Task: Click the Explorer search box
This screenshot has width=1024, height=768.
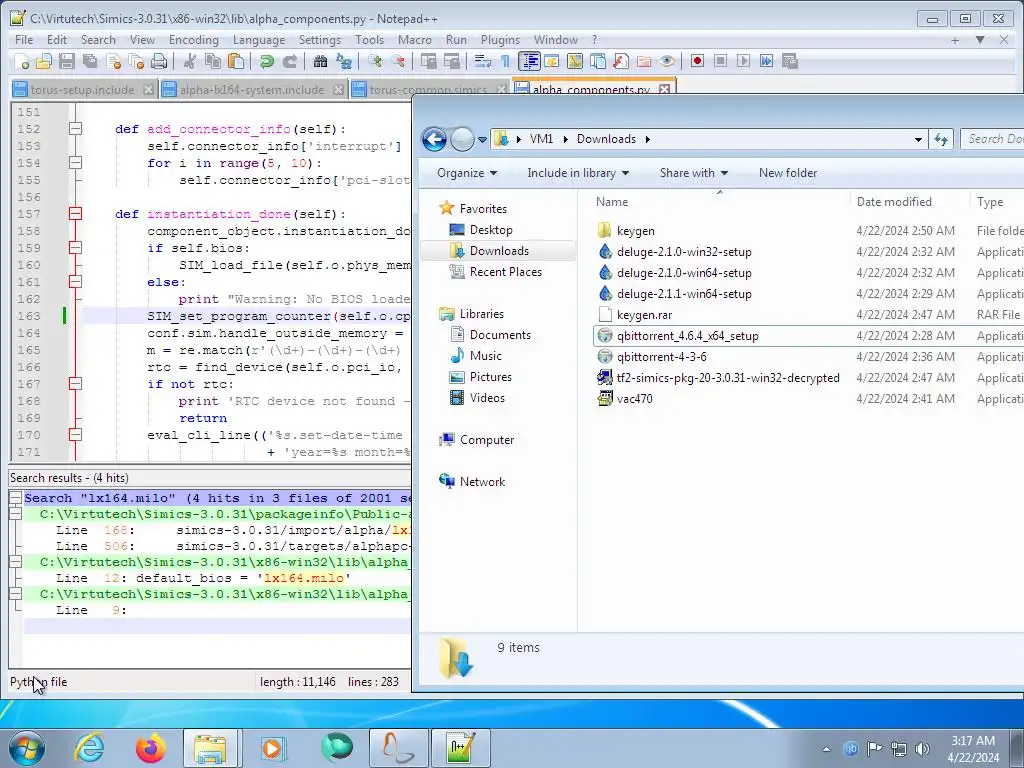Action: pyautogui.click(x=992, y=139)
